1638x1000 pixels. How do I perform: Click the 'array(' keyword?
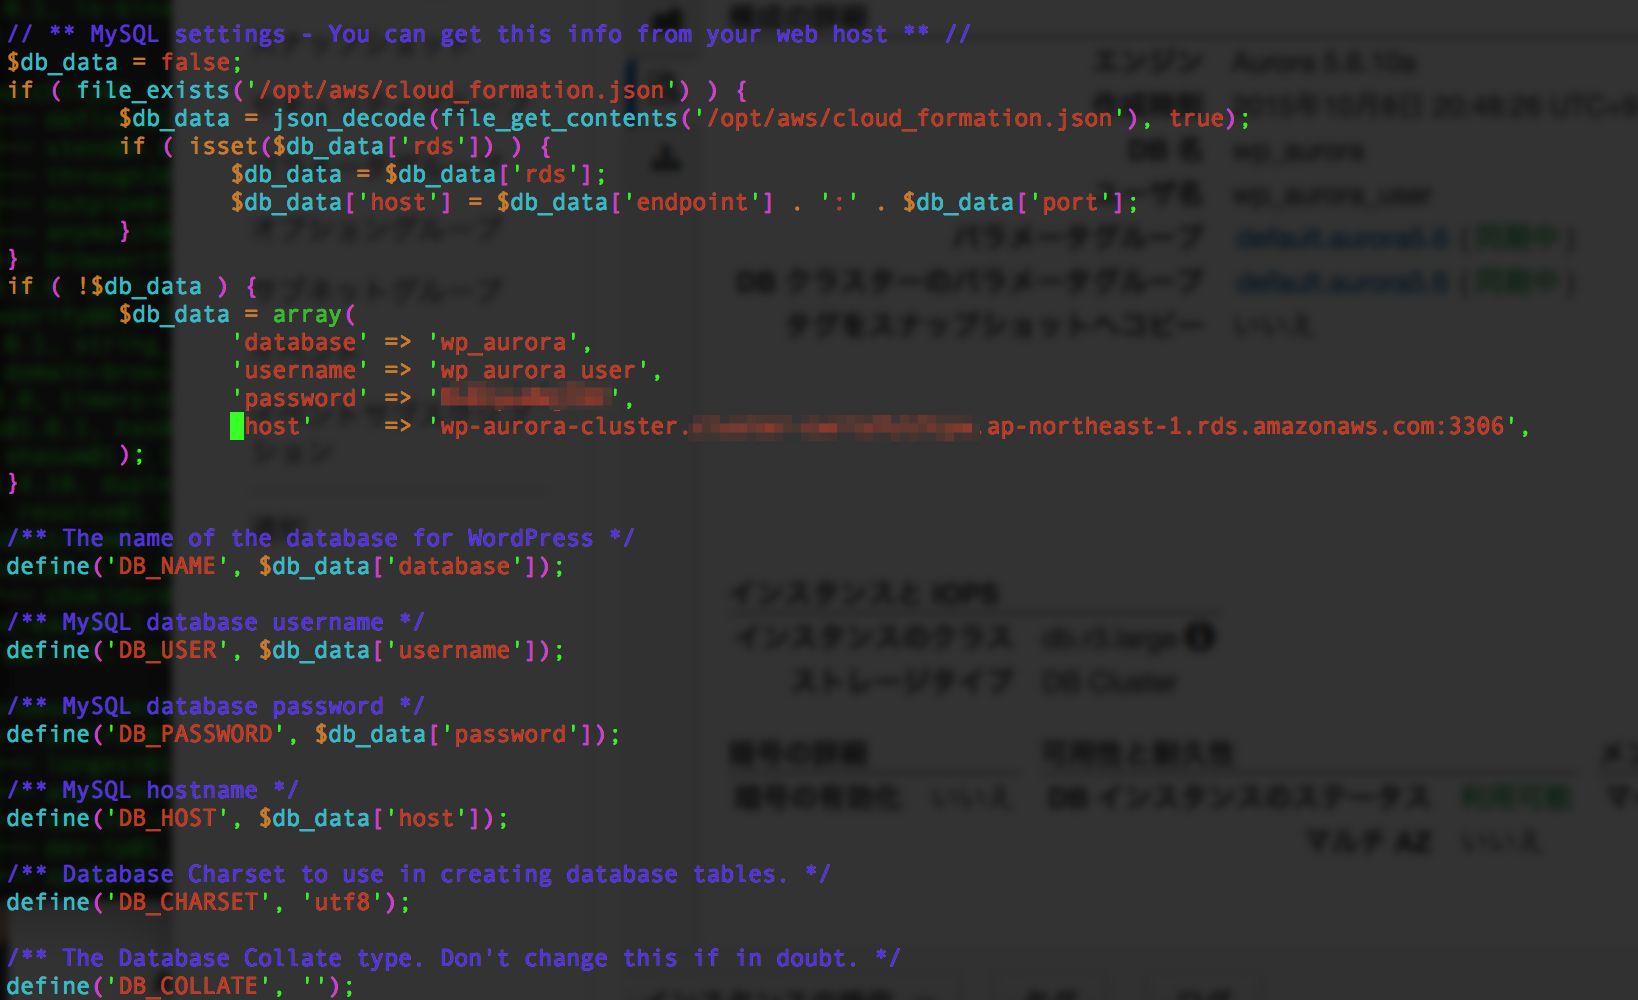point(314,315)
